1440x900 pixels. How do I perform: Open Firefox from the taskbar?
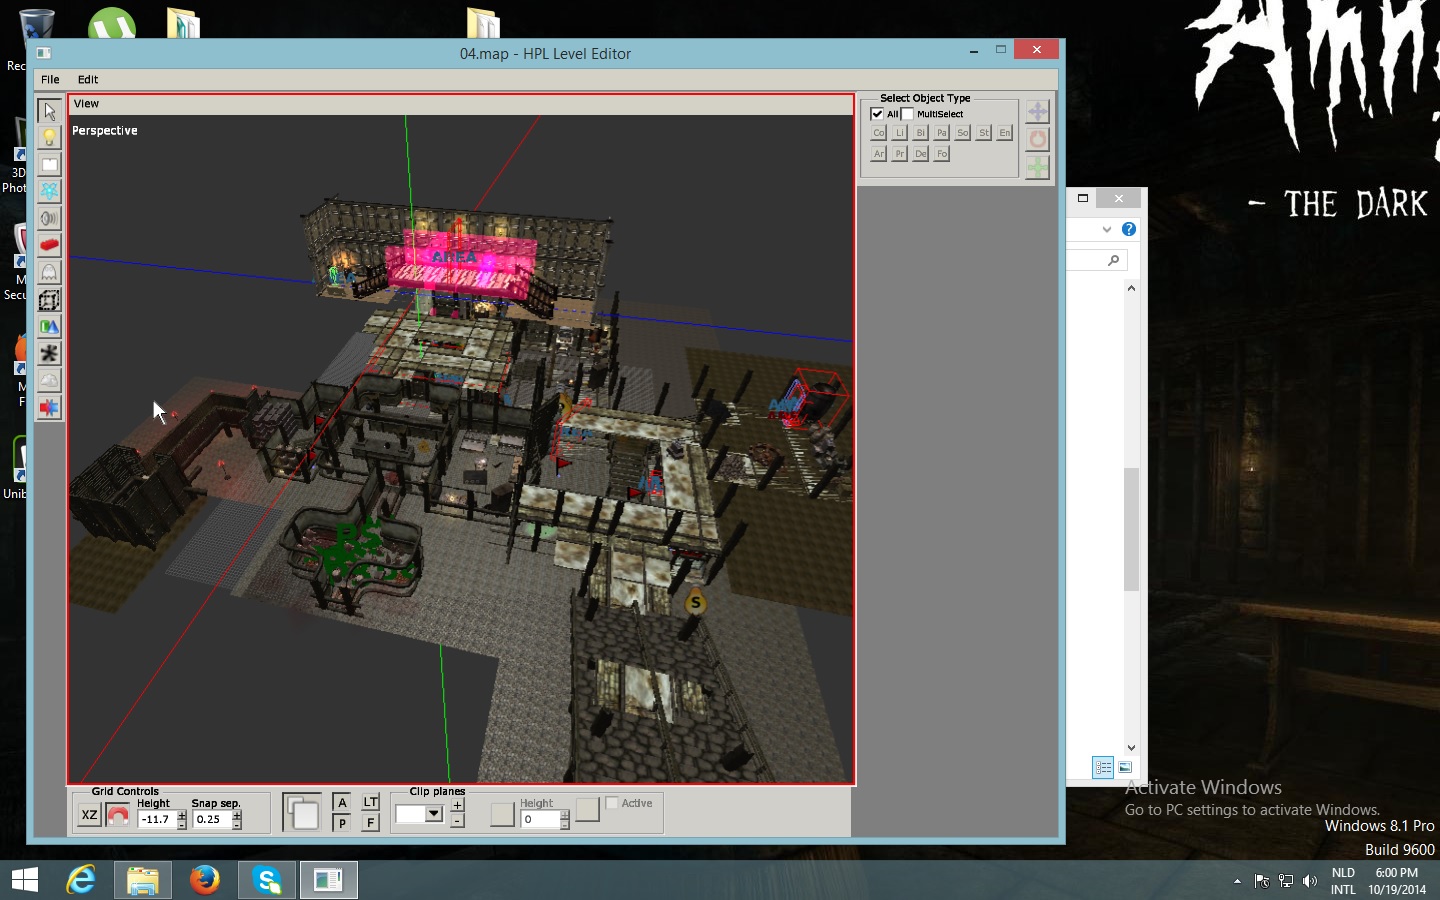[x=205, y=880]
